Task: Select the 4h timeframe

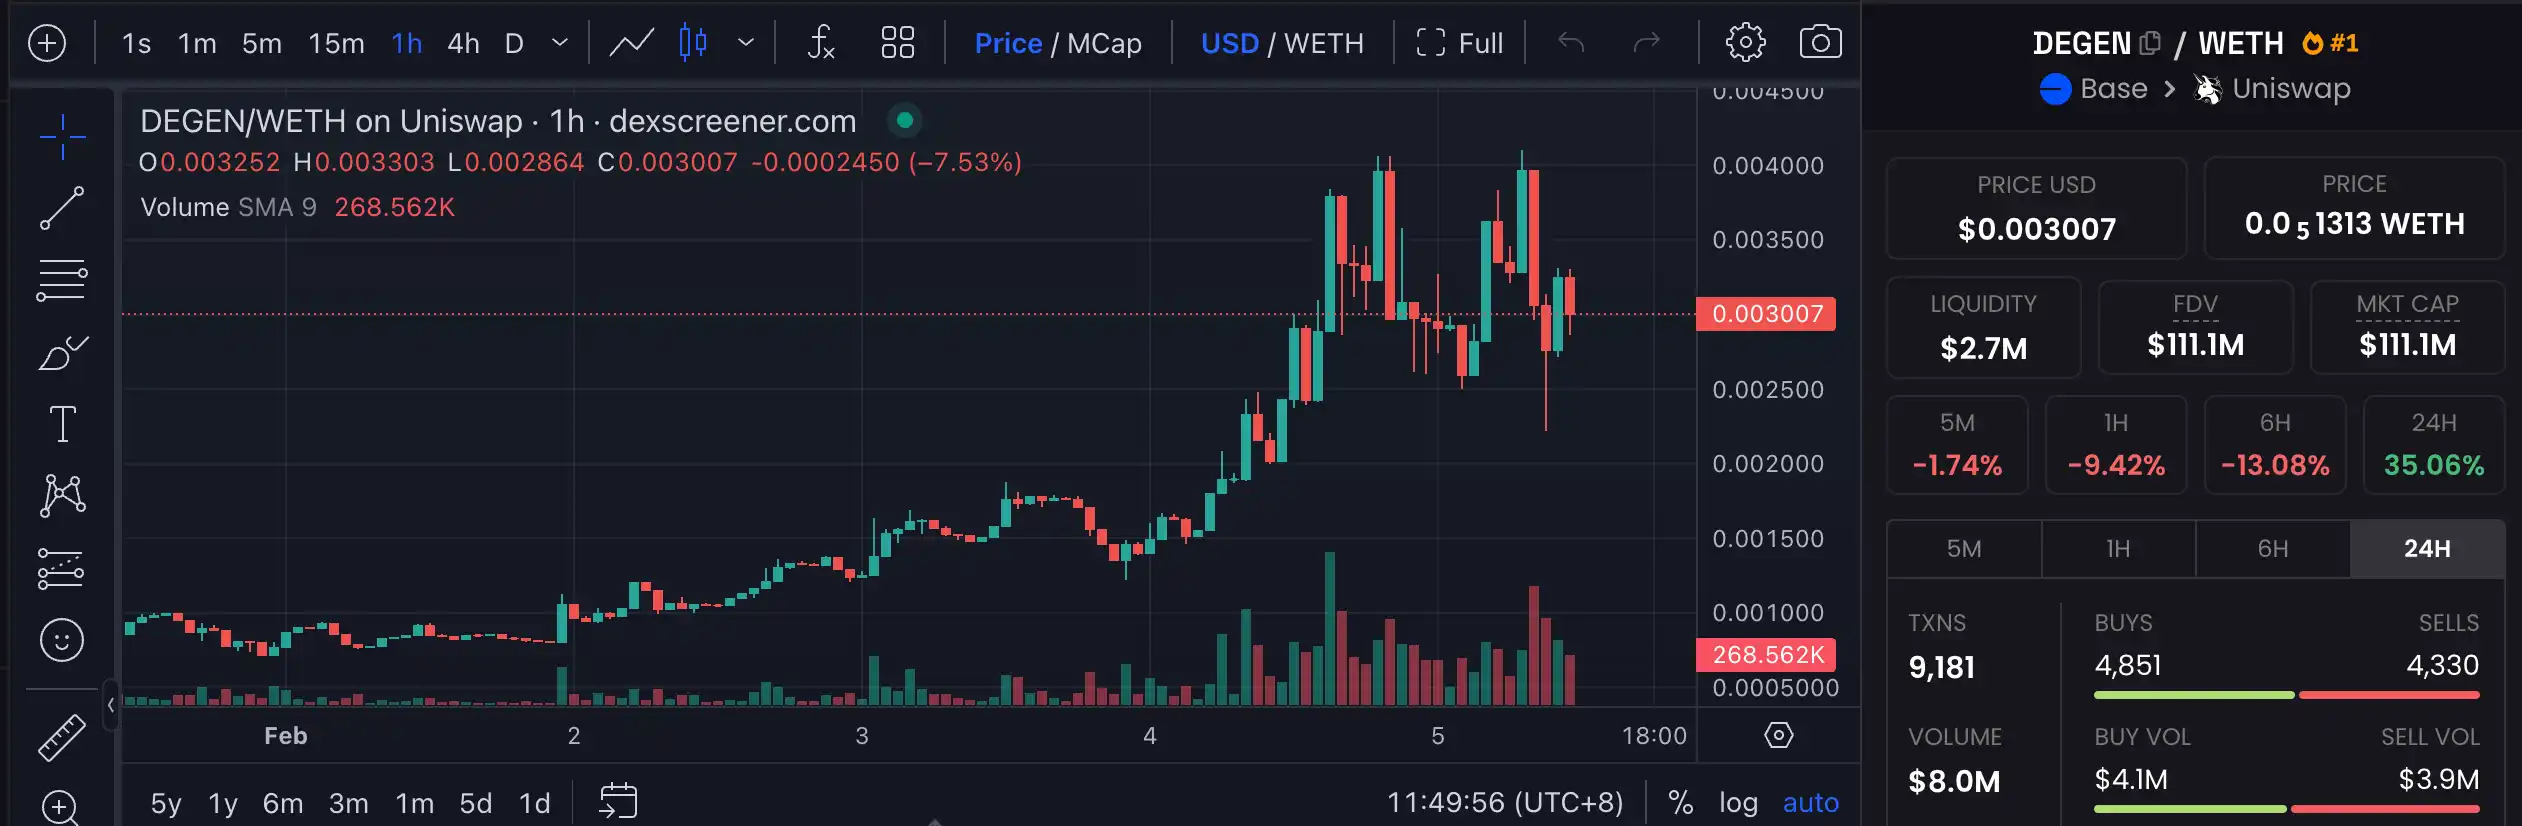Action: 463,43
